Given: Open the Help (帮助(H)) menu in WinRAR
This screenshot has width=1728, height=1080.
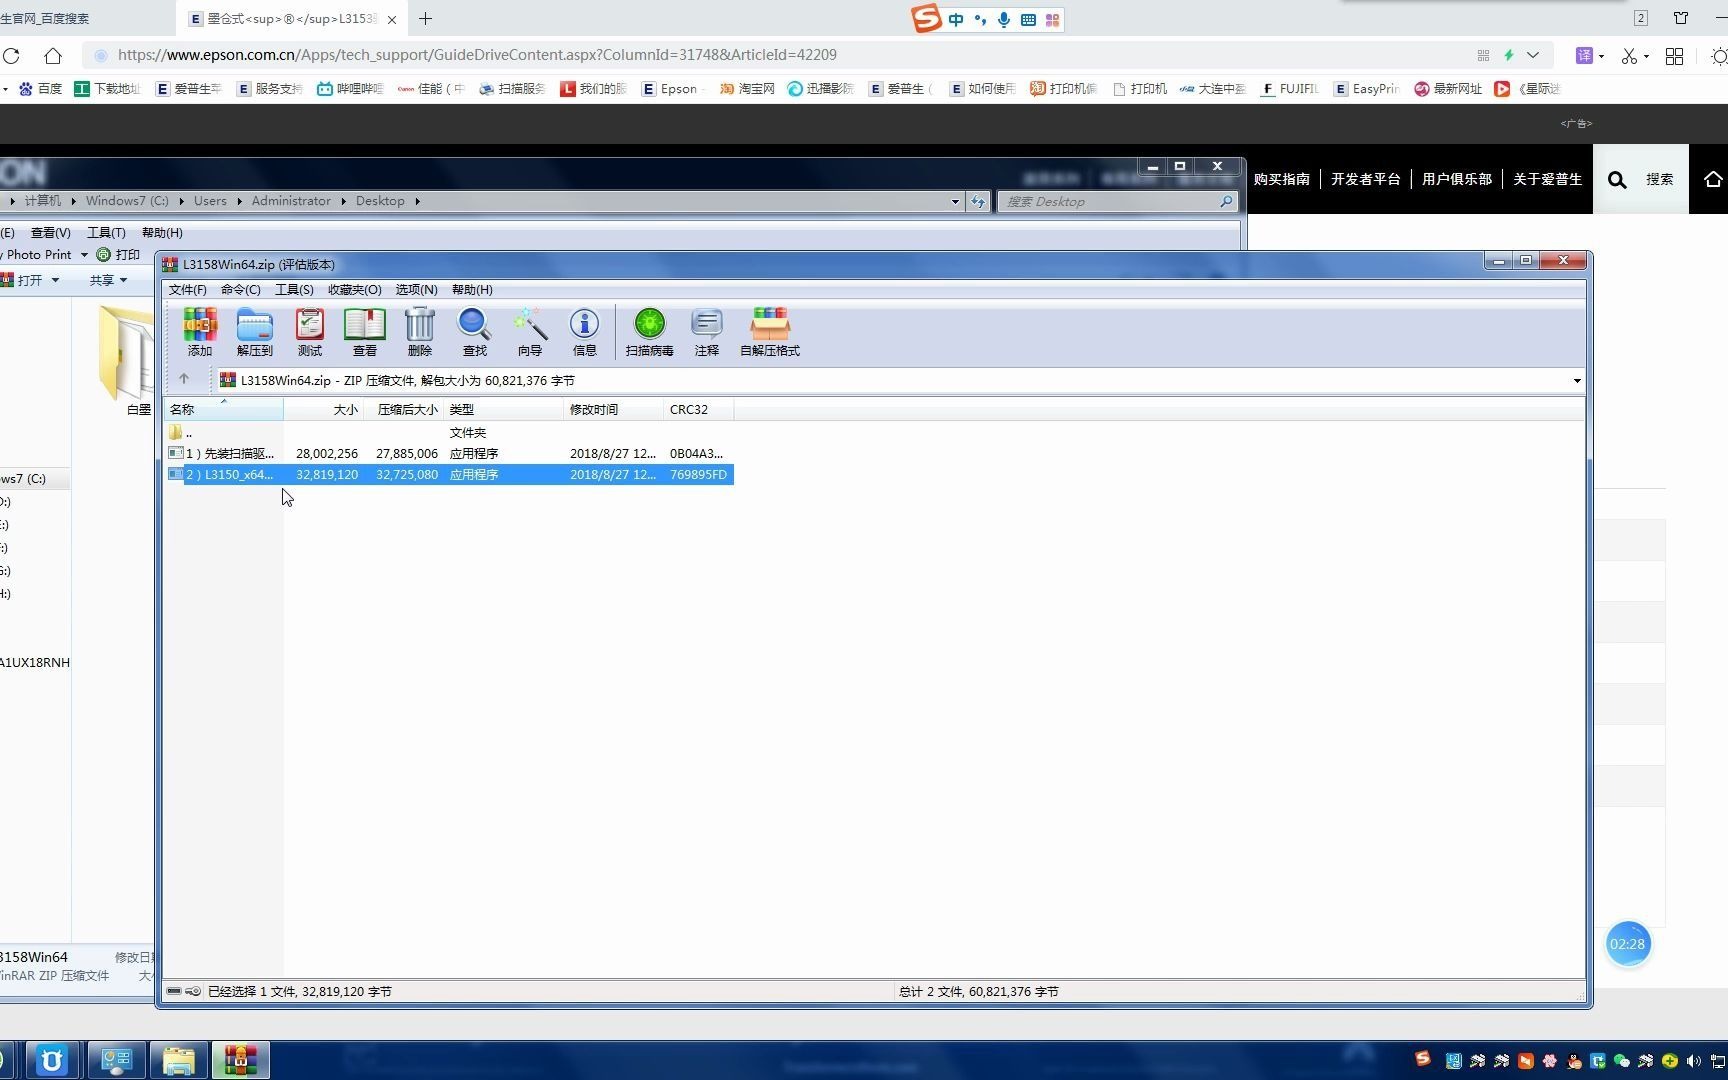Looking at the screenshot, I should [x=473, y=290].
